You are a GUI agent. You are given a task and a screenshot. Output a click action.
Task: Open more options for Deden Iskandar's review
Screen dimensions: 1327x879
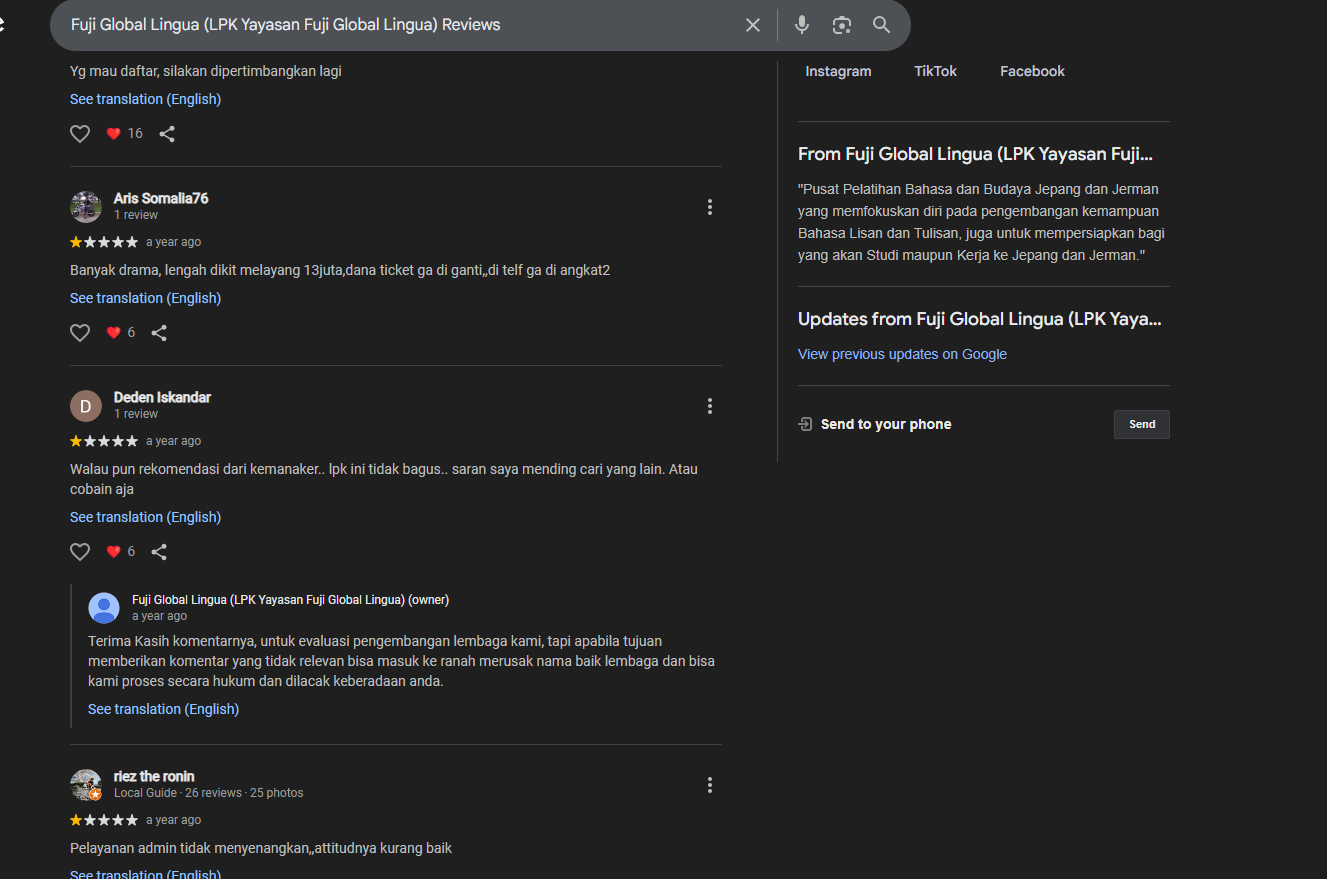(x=710, y=406)
